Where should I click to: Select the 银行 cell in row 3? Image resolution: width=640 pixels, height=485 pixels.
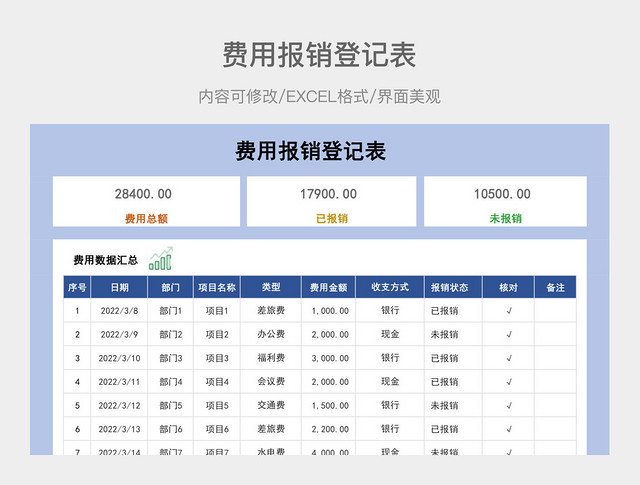[x=390, y=358]
